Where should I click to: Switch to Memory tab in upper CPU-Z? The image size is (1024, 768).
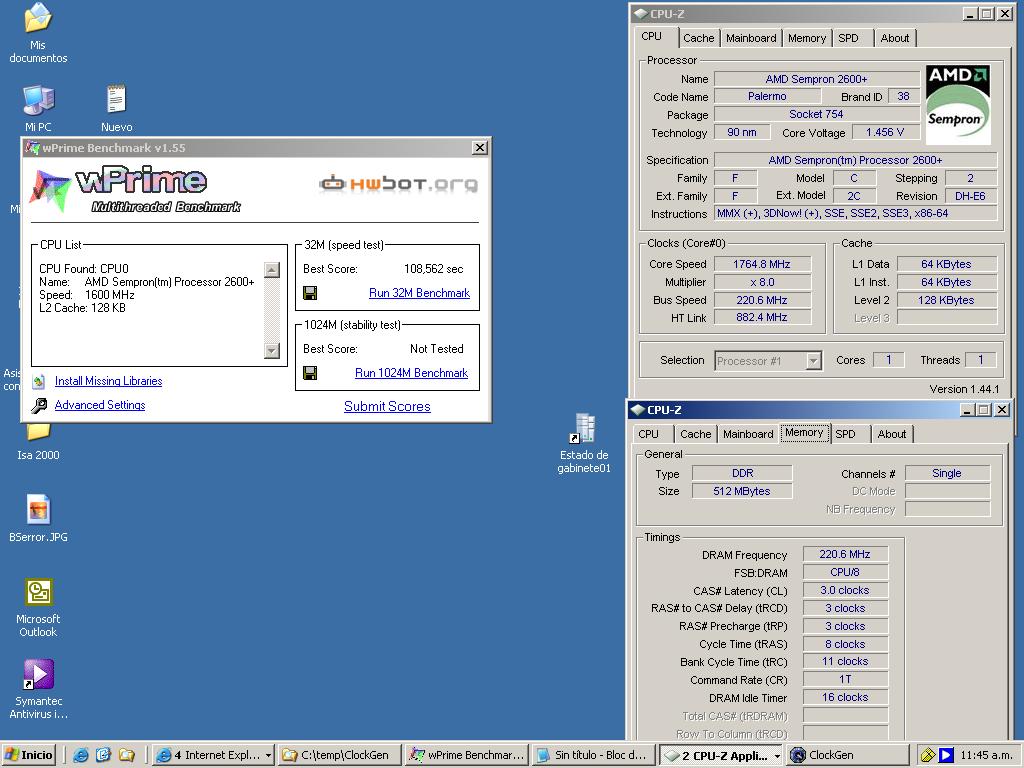pos(807,38)
